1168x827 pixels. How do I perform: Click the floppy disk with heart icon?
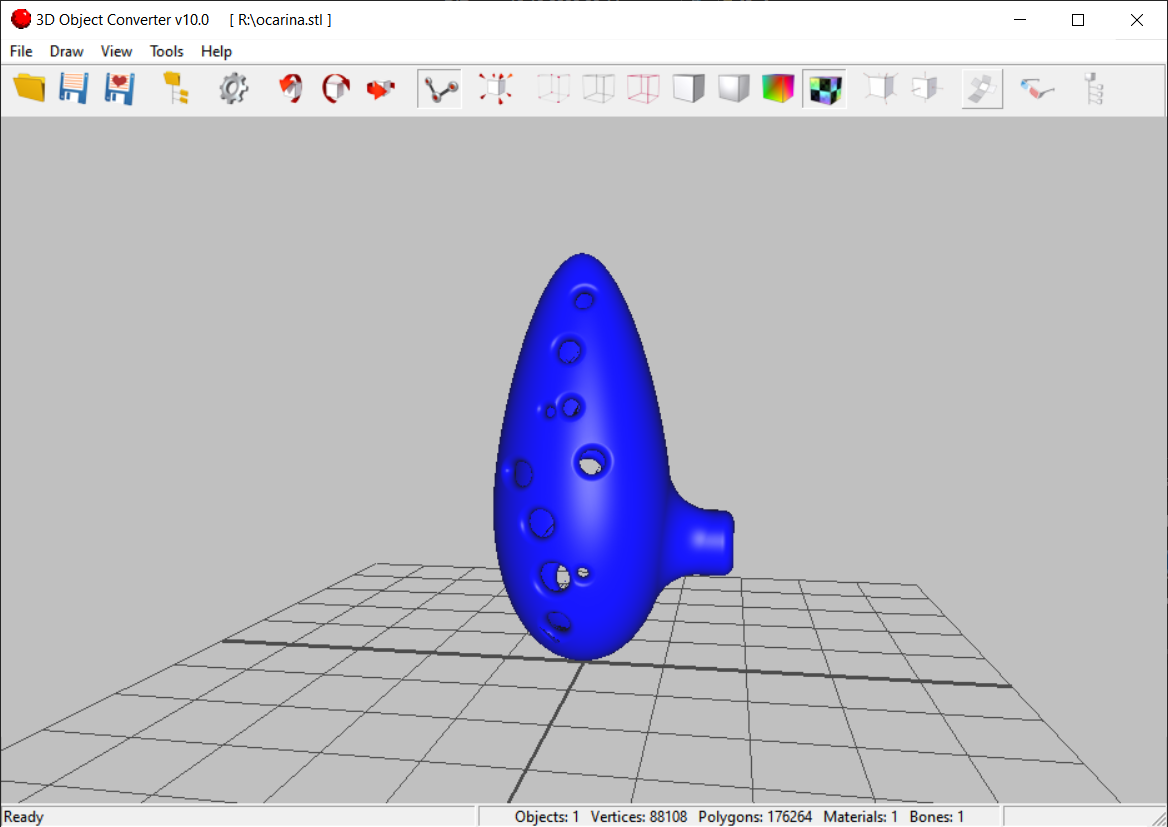[x=119, y=88]
